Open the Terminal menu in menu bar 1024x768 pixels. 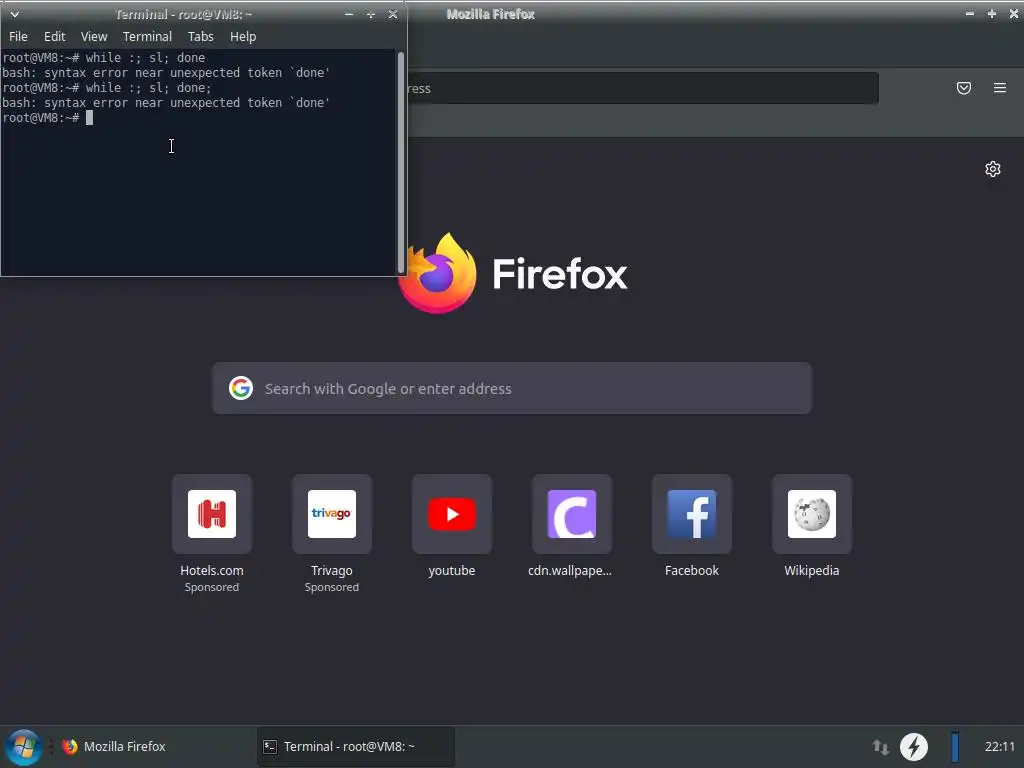coord(148,37)
